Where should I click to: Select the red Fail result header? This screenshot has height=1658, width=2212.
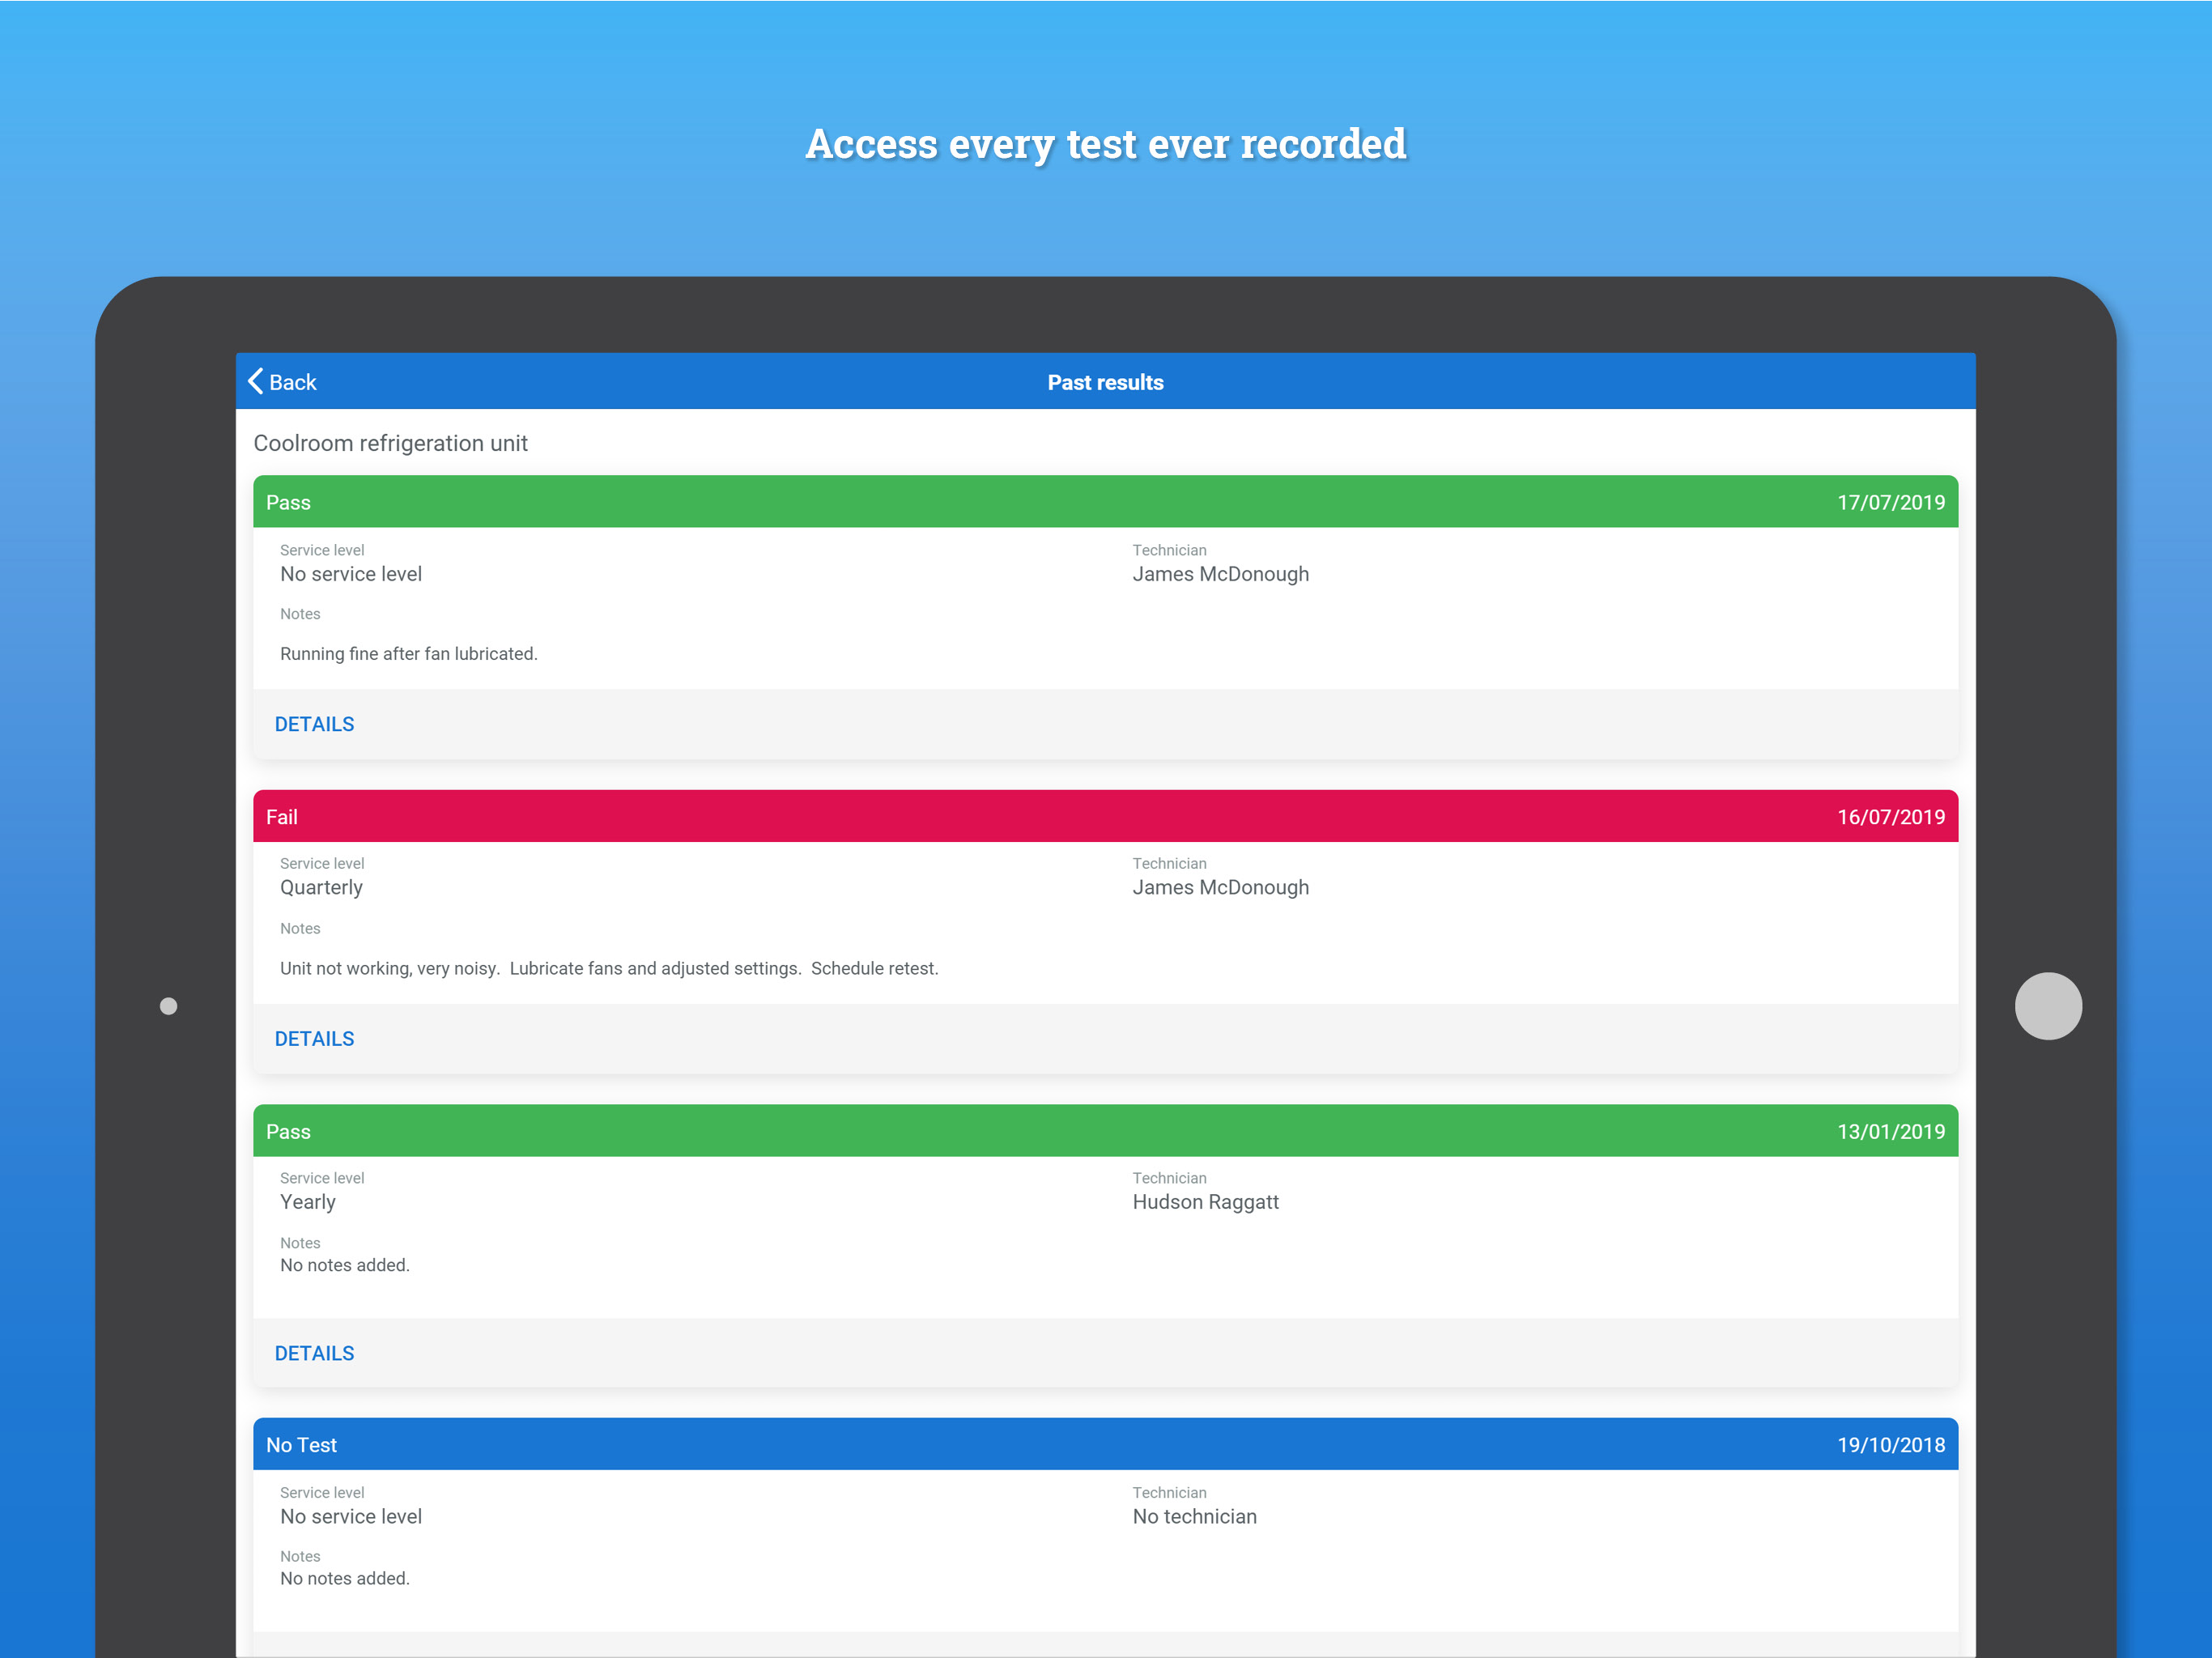click(1105, 816)
